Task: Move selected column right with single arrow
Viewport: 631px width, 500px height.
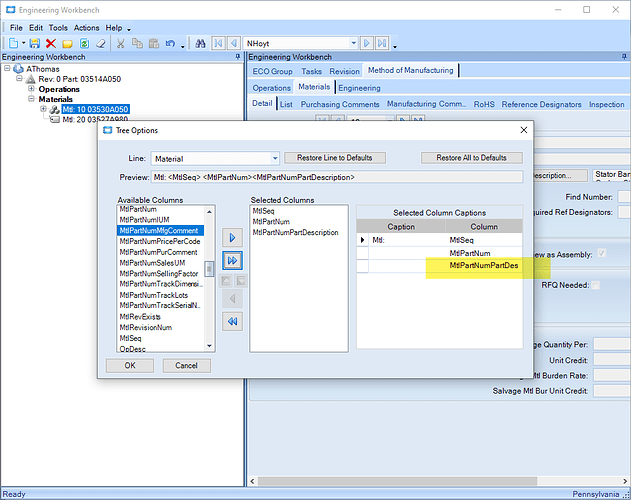Action: tap(232, 238)
